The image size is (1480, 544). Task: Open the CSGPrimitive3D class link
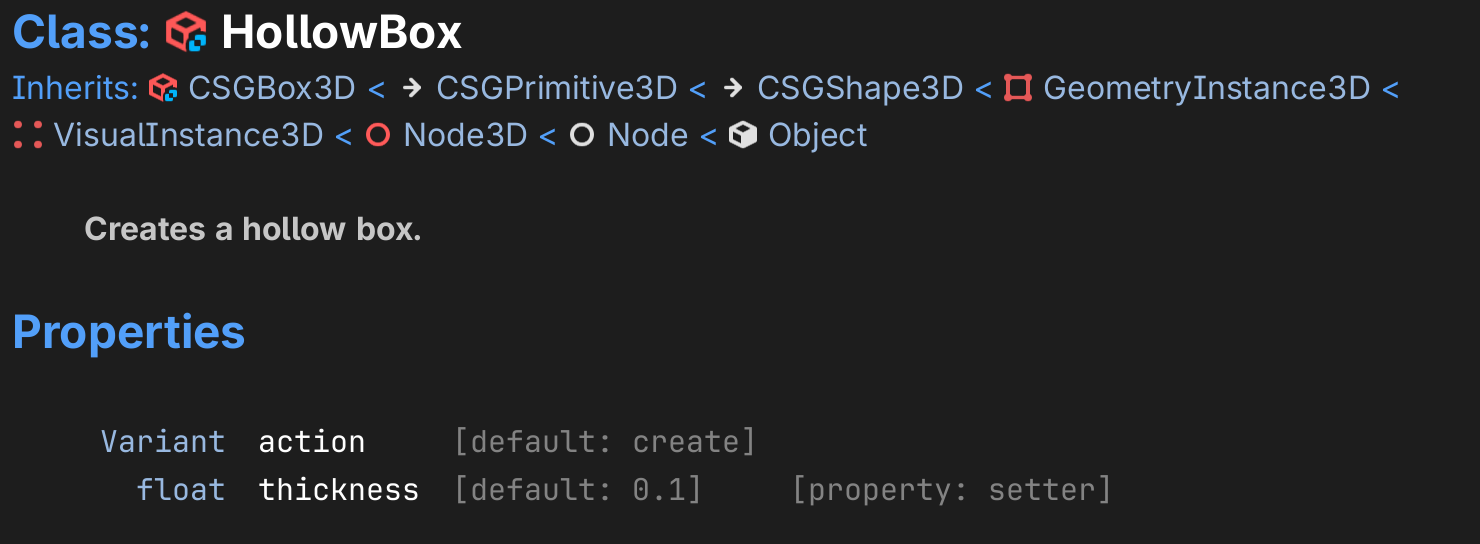click(557, 89)
